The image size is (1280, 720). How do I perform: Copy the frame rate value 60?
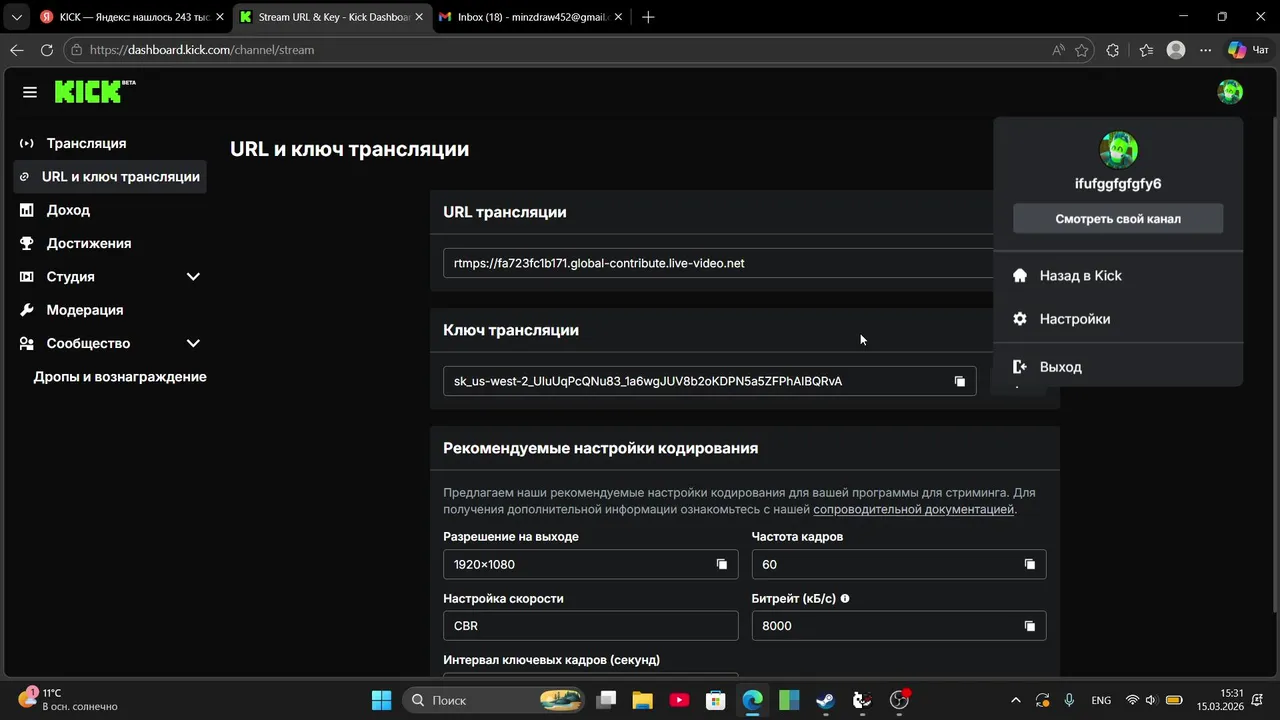1030,564
